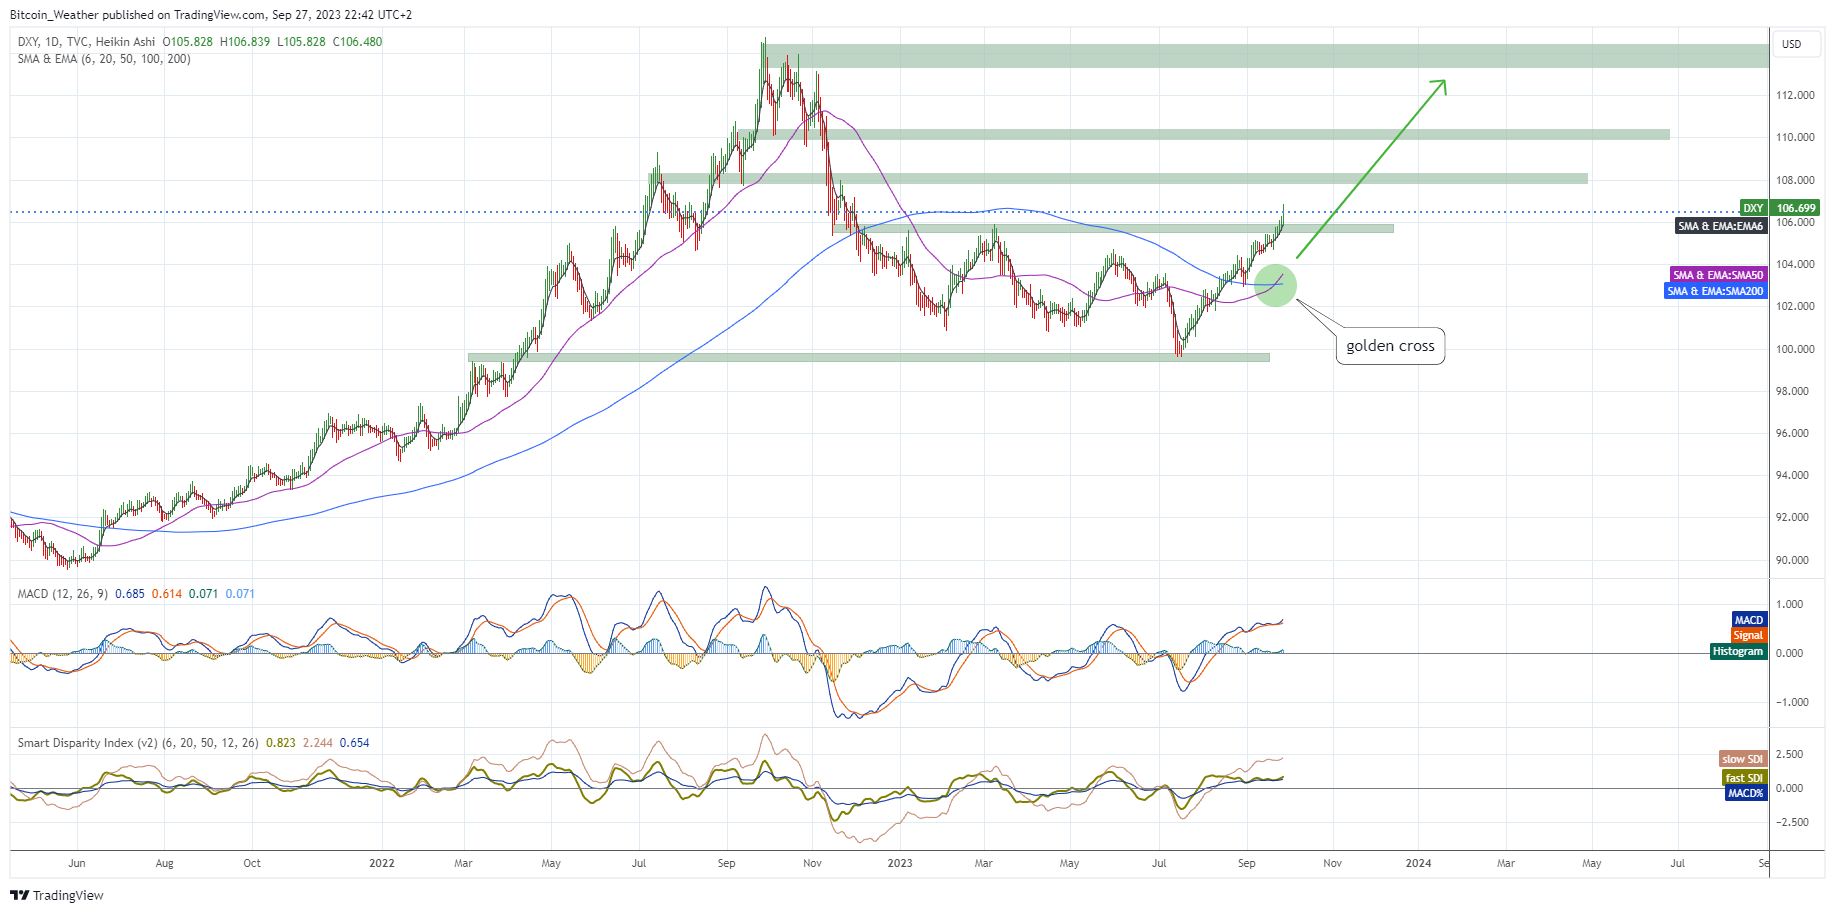
Task: Click the MACD value 0.685
Action: 130,594
